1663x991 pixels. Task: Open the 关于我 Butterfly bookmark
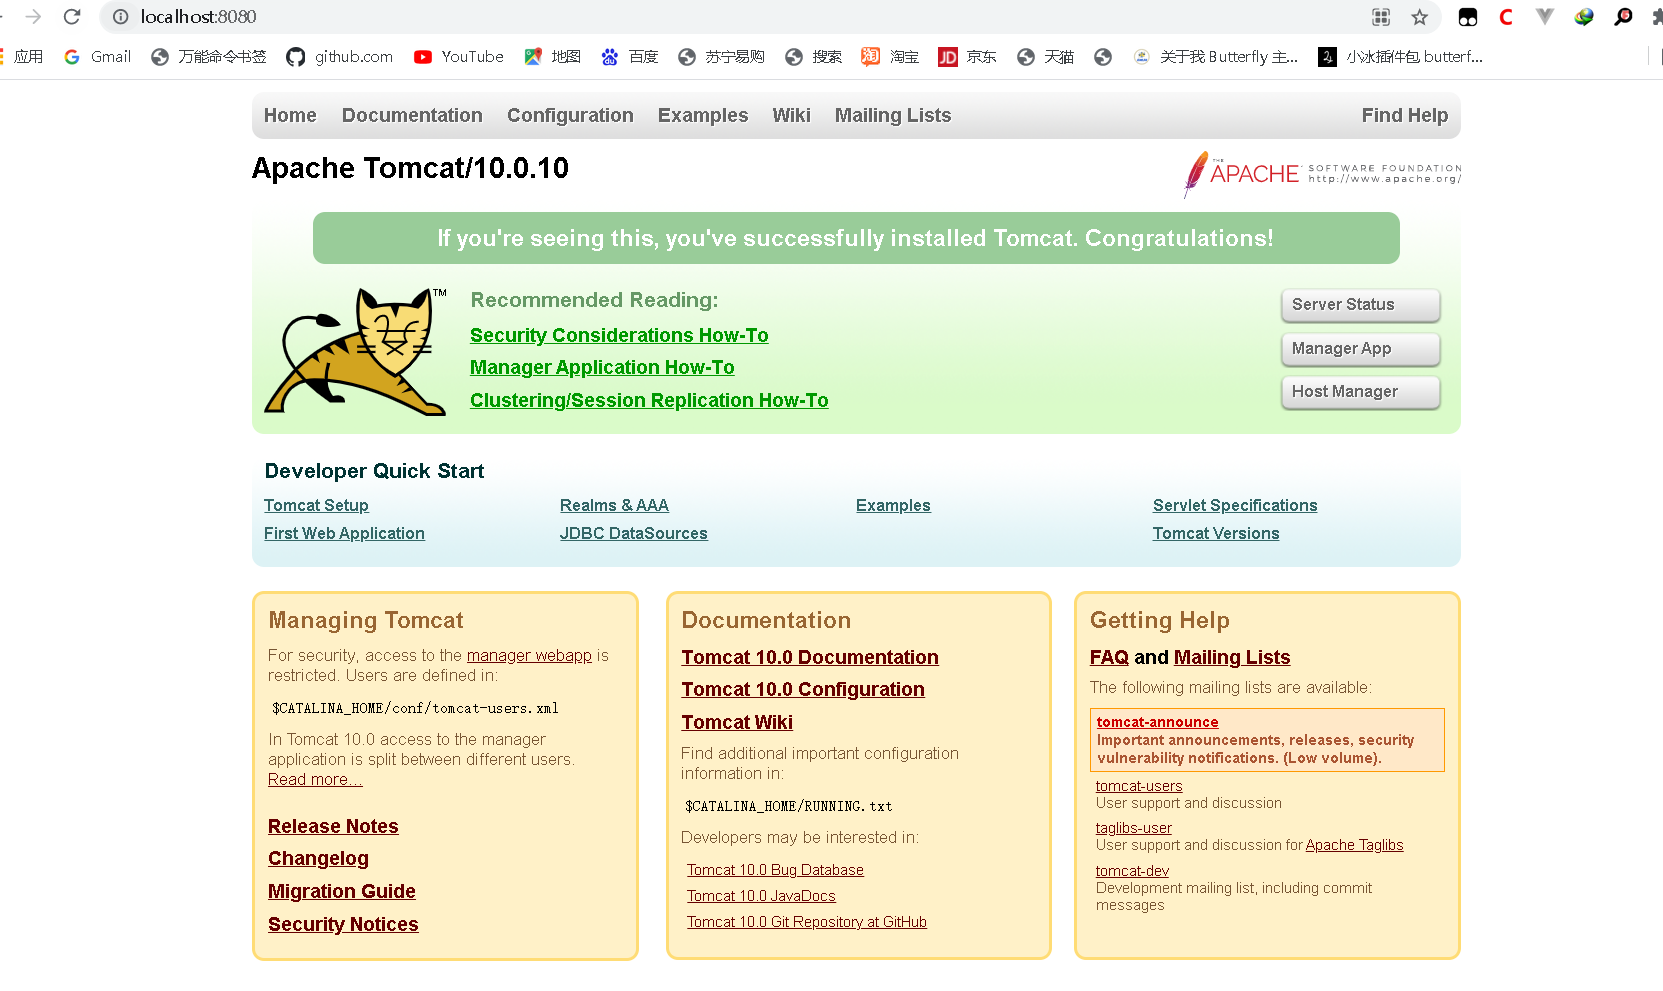(x=1216, y=57)
